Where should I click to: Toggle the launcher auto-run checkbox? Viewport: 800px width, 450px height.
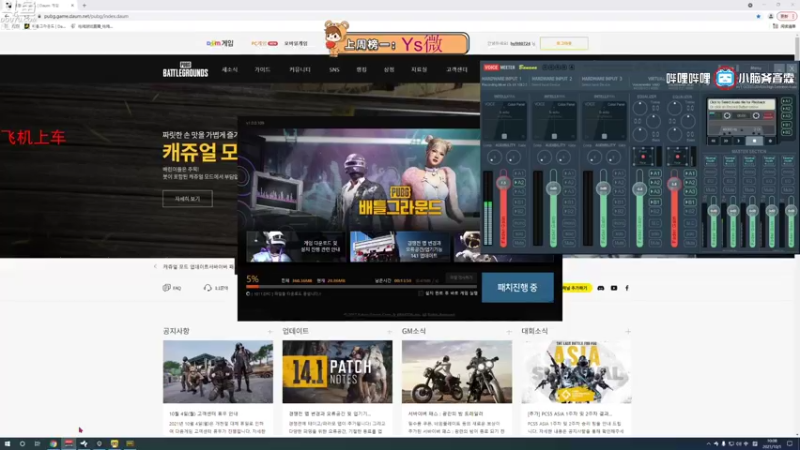click(x=420, y=293)
